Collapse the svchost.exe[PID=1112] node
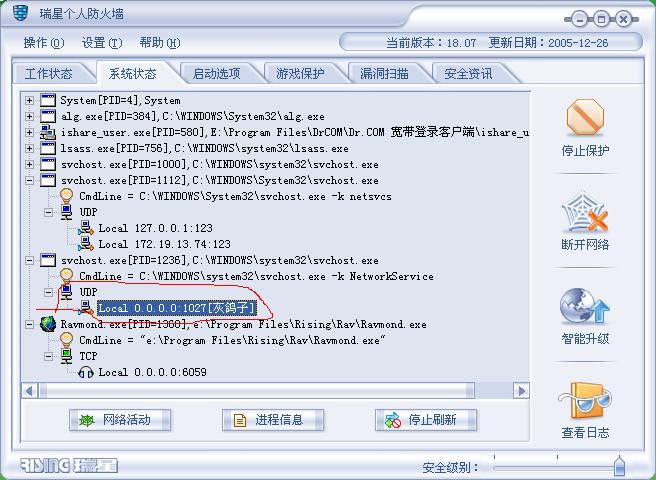This screenshot has height=480, width=656. [29, 180]
